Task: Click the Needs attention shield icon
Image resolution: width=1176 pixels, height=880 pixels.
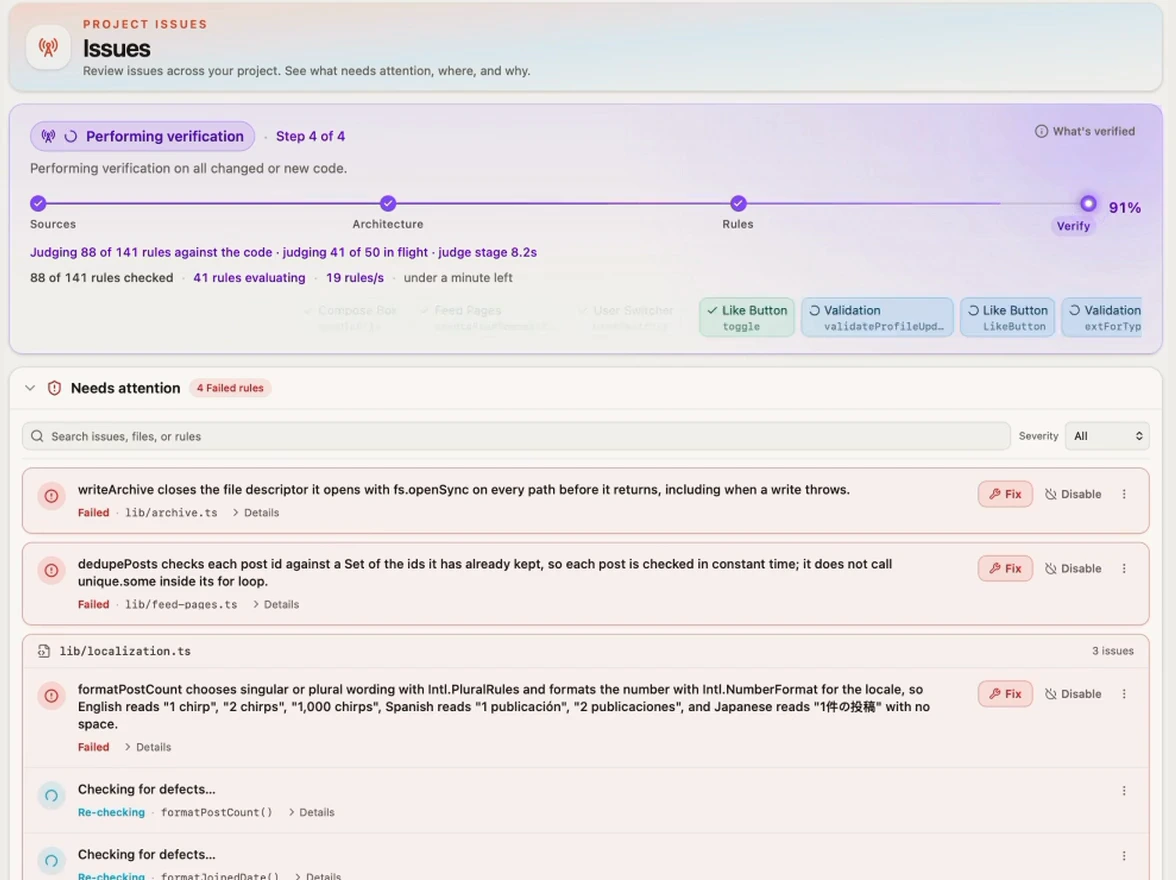Action: (x=54, y=388)
